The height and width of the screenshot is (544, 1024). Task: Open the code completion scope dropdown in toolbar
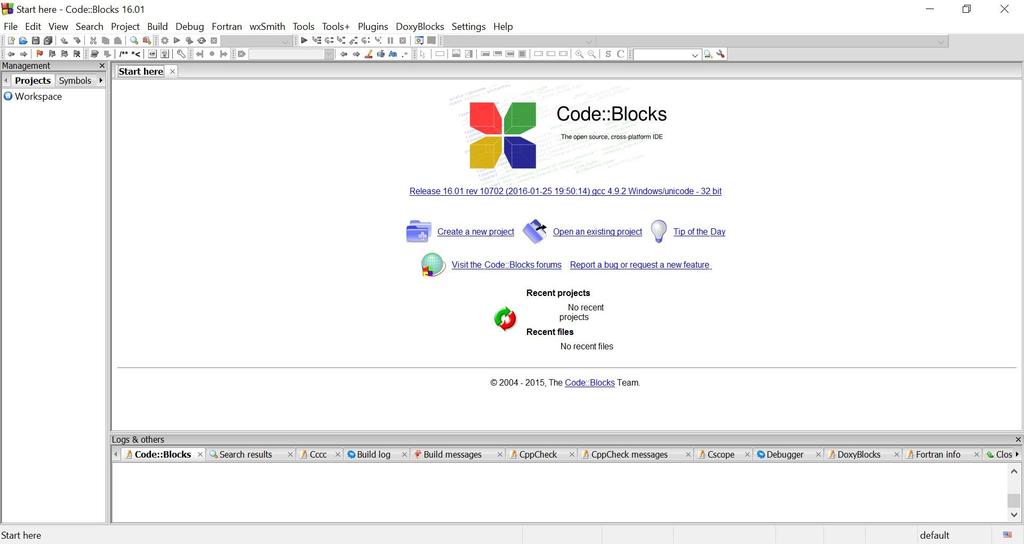point(519,41)
